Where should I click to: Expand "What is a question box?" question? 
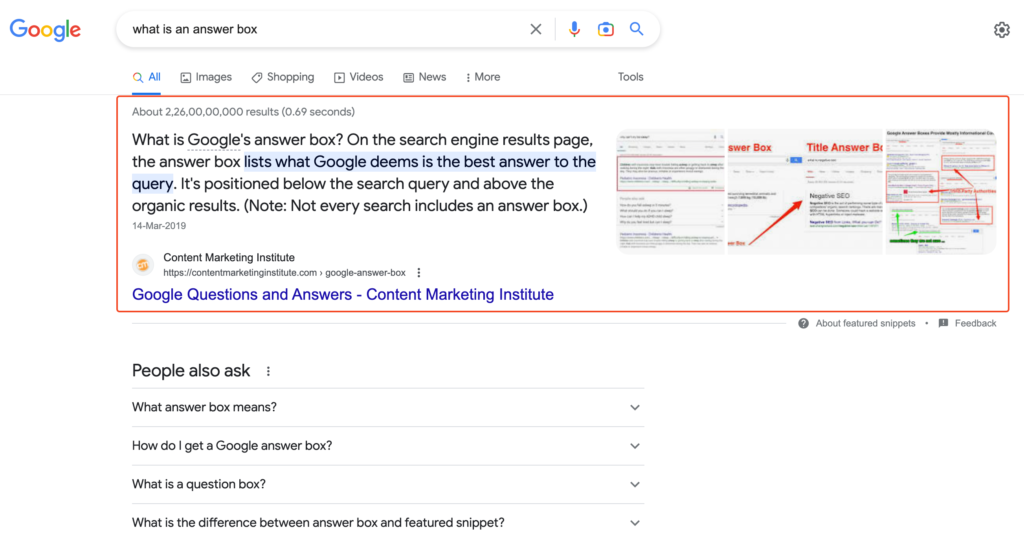[x=634, y=484]
